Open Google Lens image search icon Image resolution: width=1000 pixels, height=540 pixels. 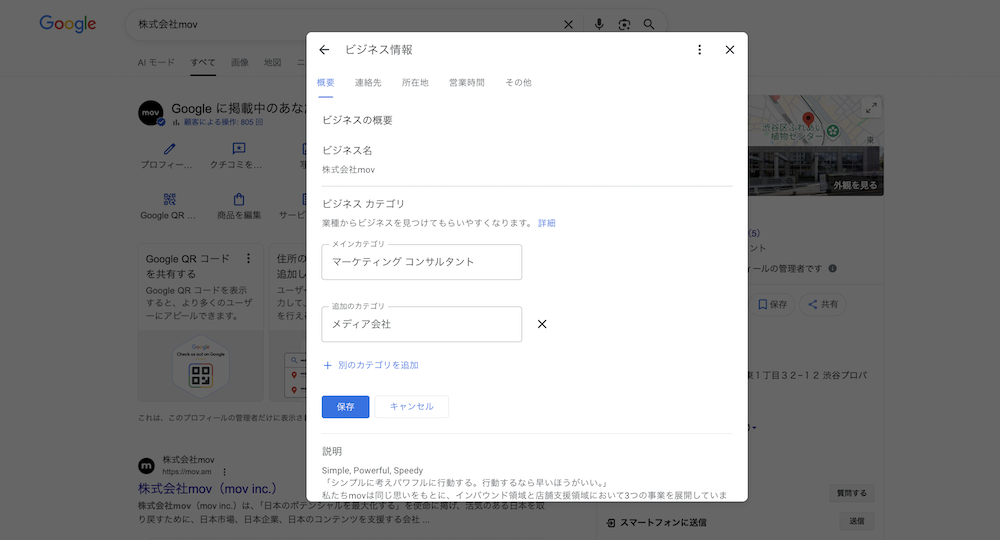(x=624, y=25)
